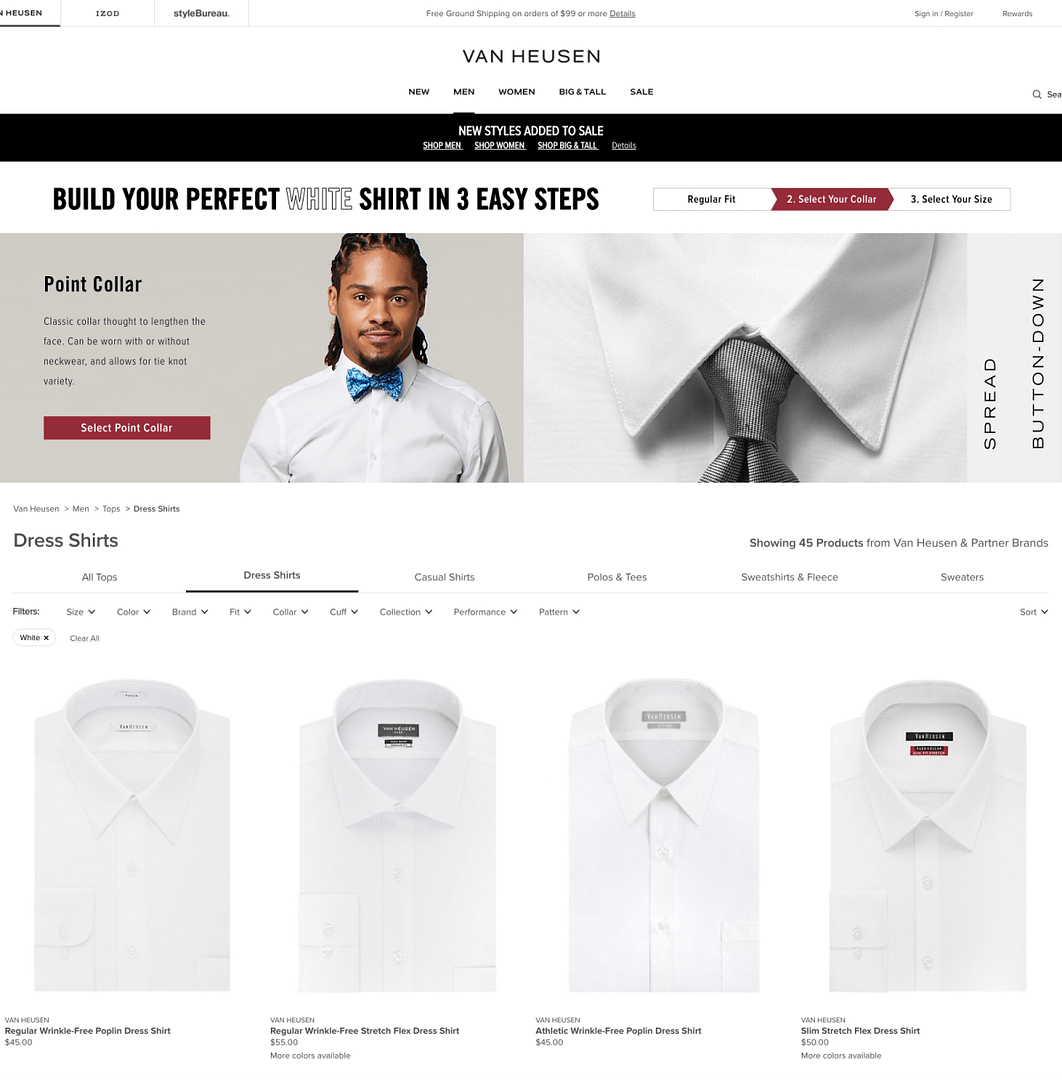1062x1080 pixels.
Task: Select the Spread collar panel
Action: coord(990,358)
